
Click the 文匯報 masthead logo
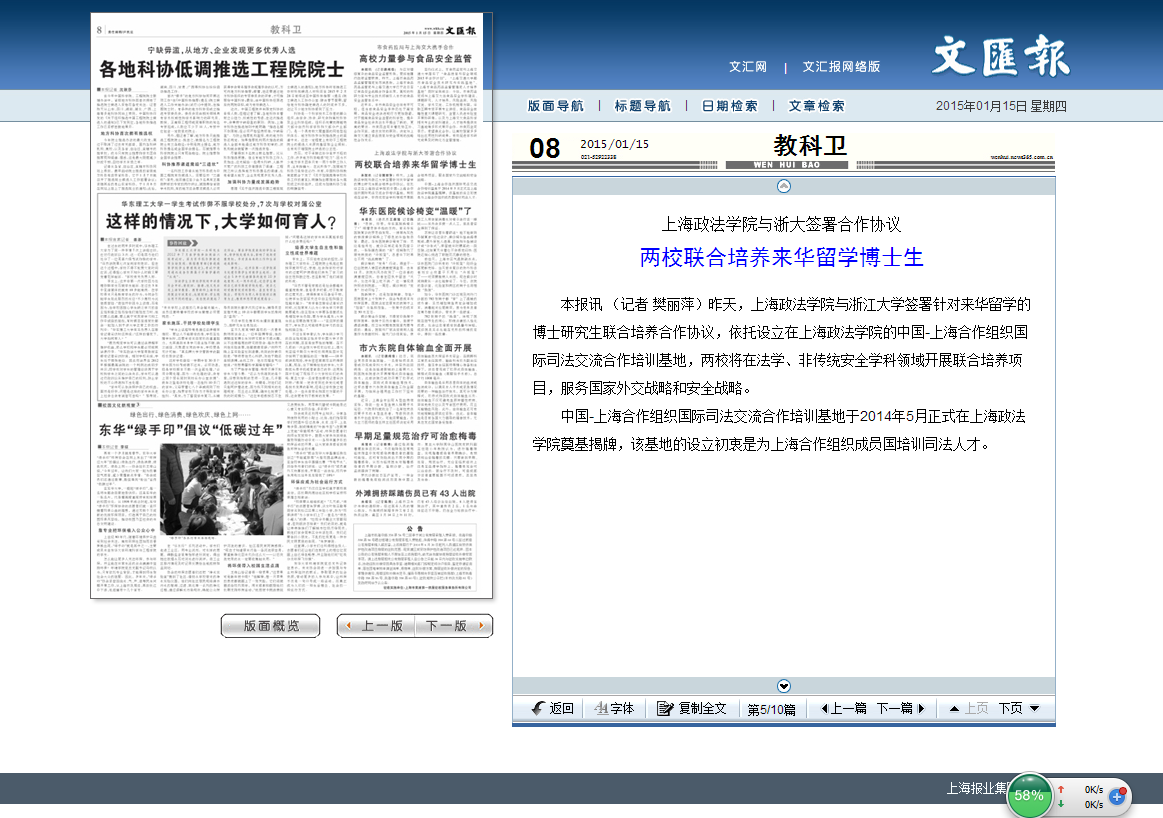click(x=1000, y=57)
